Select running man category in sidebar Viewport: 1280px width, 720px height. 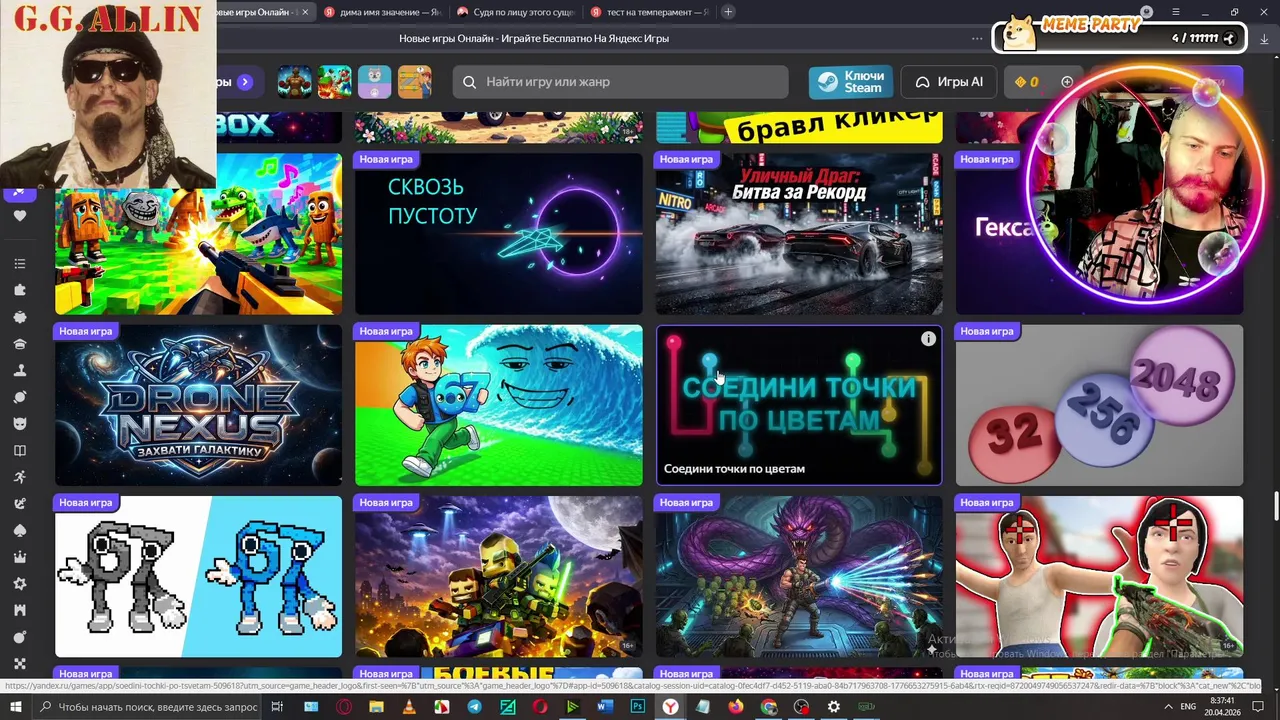click(20, 477)
